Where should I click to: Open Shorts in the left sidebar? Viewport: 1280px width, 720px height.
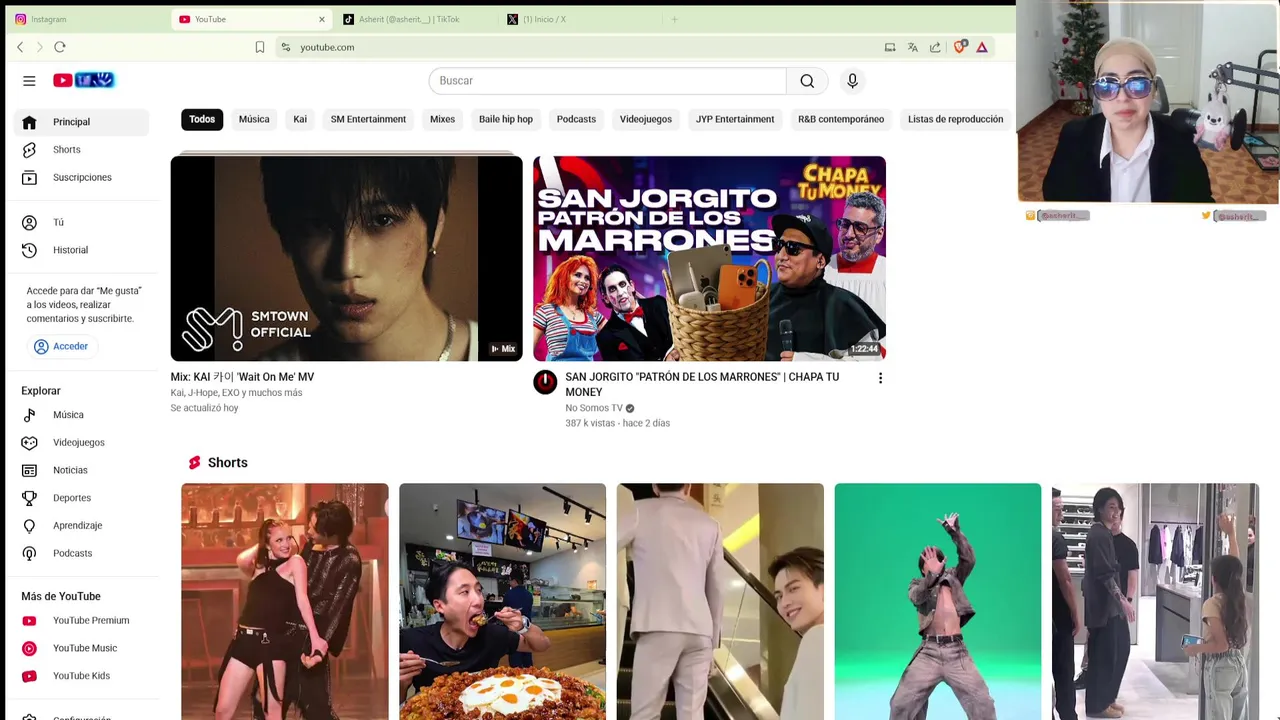pos(82,150)
